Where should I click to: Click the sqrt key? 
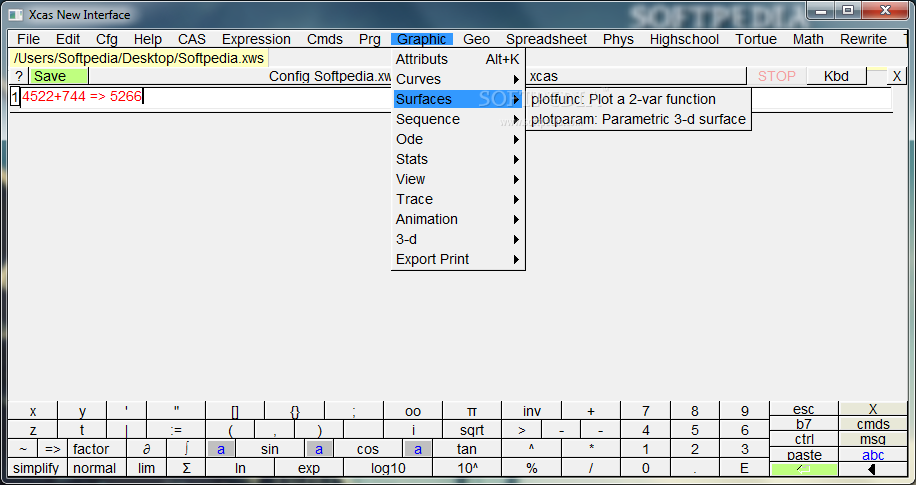(472, 431)
